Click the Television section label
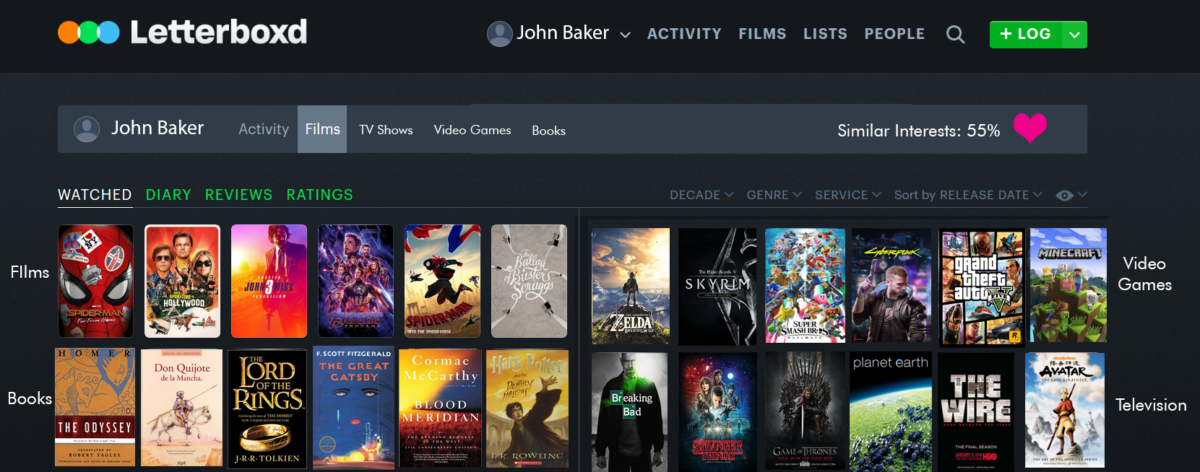Screen dimensions: 1200x472 [x=1151, y=405]
